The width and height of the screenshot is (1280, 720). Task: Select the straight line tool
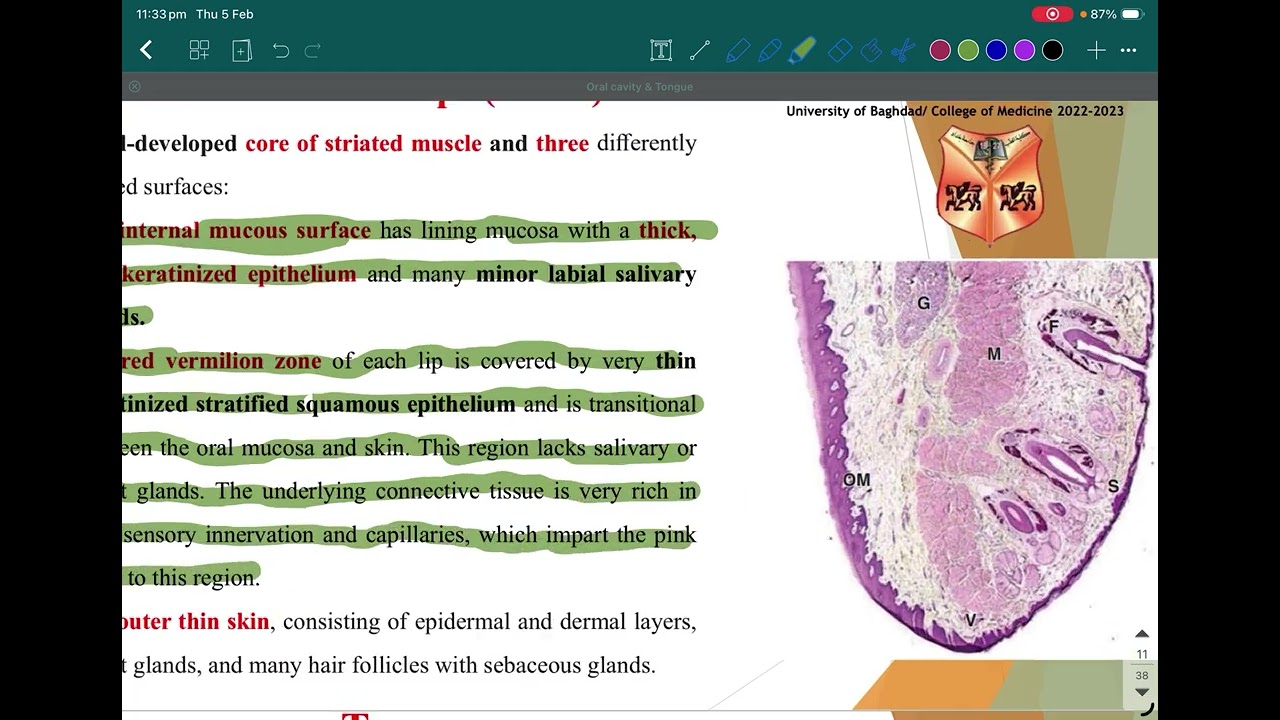coord(699,50)
